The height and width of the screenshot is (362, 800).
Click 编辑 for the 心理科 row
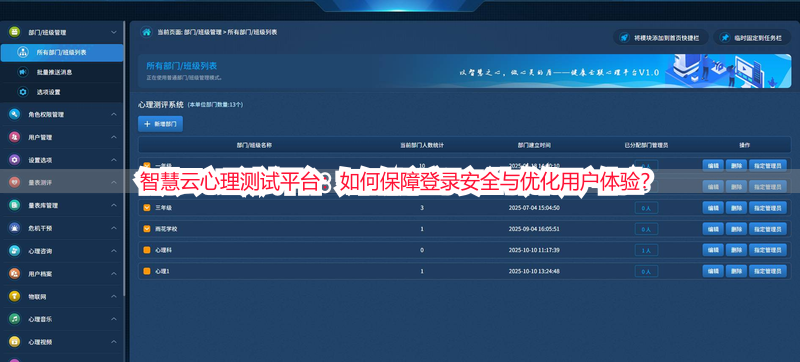[713, 250]
